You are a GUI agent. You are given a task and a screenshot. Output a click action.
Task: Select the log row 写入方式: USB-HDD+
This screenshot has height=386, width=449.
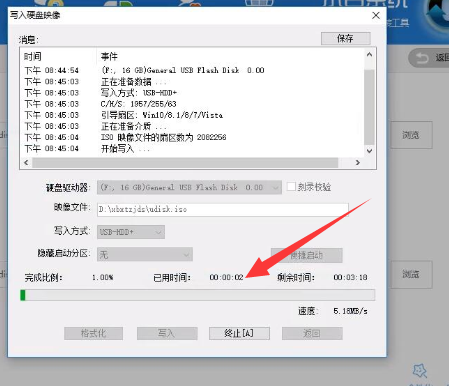193,93
